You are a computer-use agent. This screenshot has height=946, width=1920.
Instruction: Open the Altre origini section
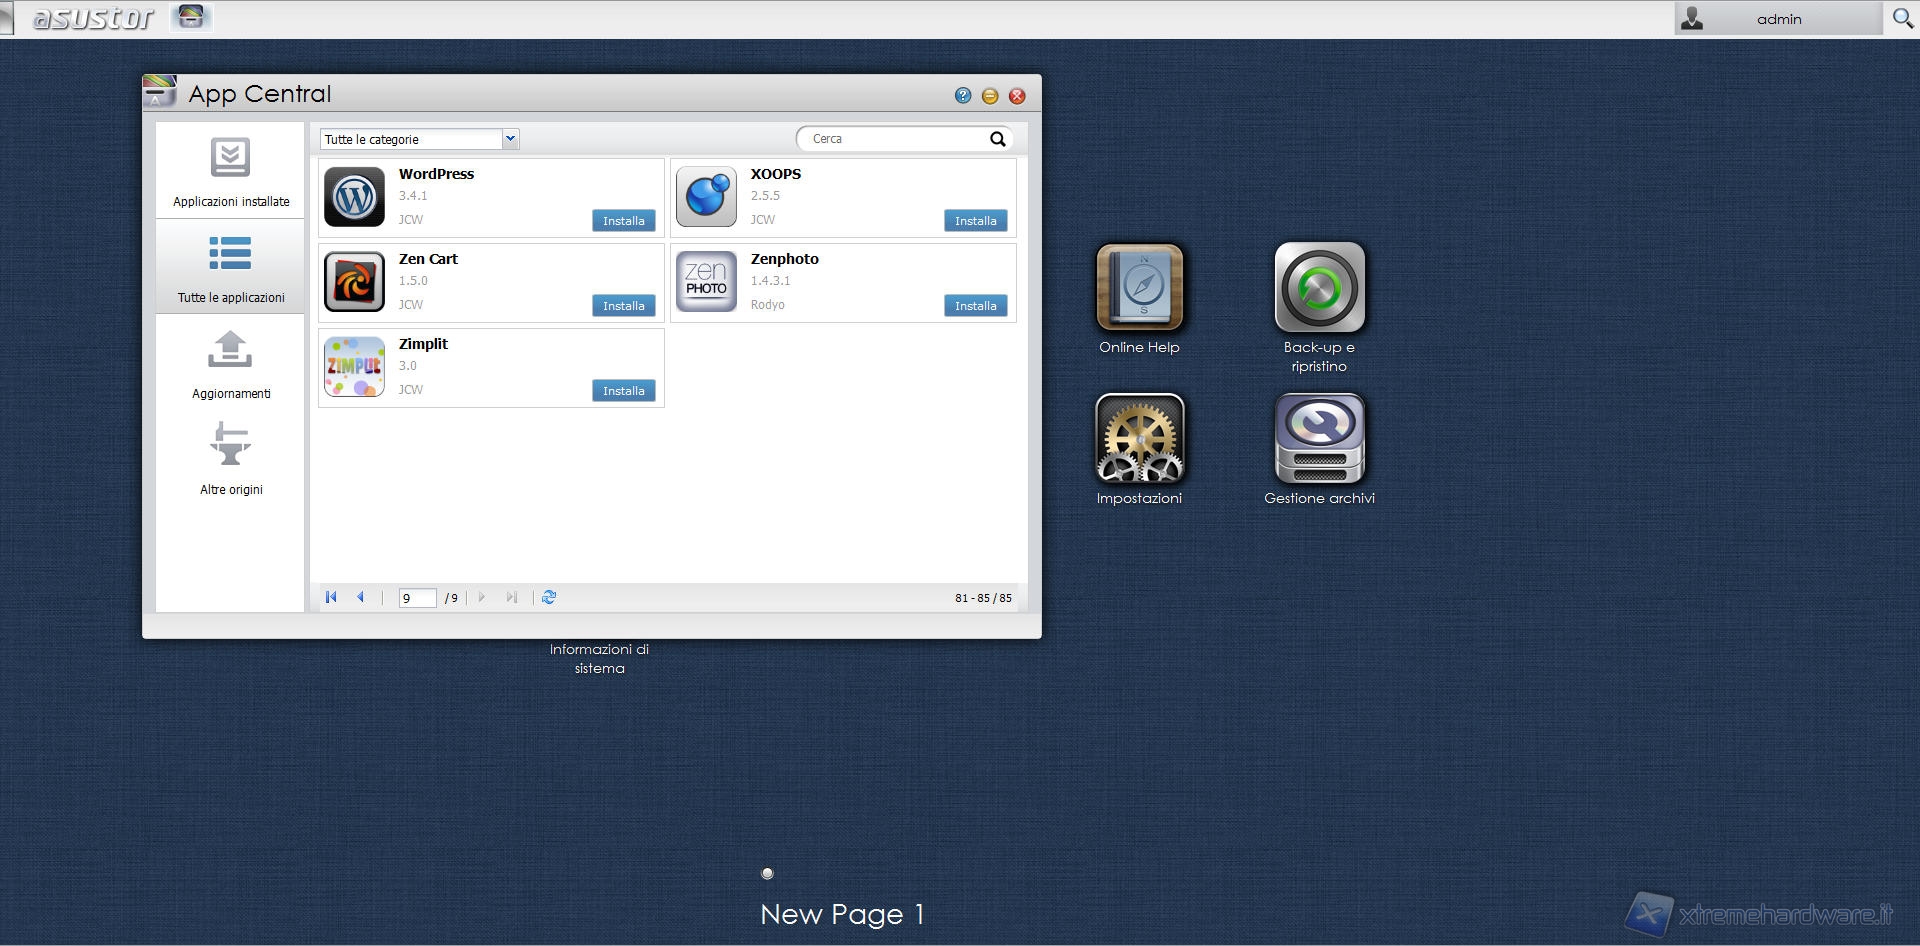(230, 459)
